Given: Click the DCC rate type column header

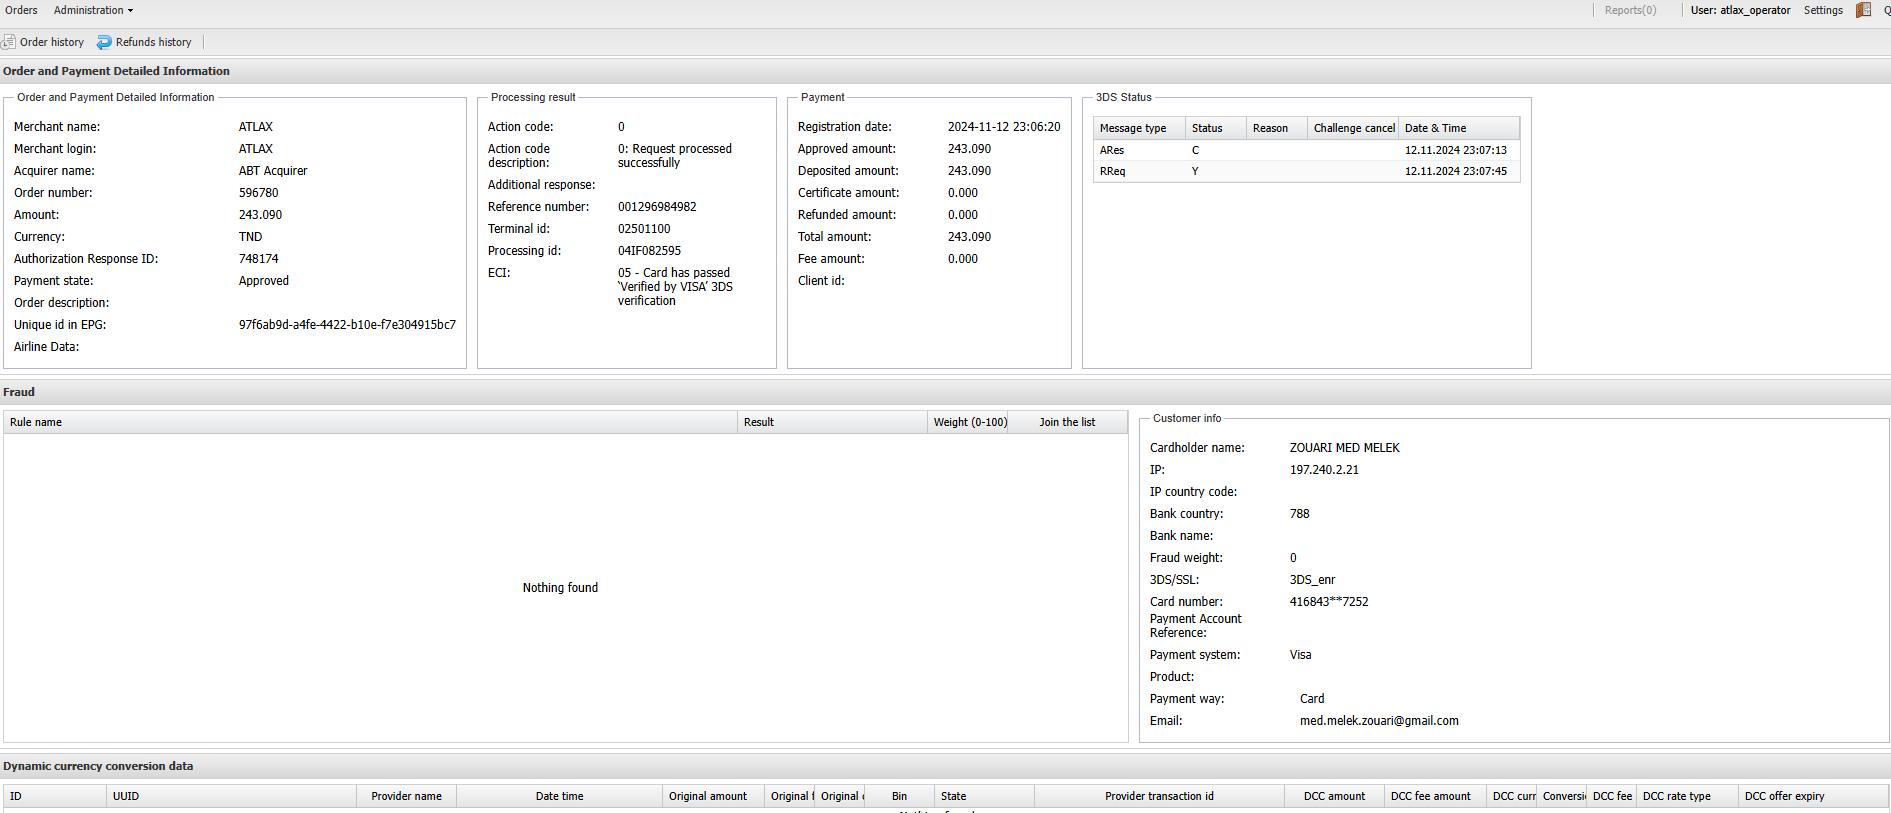Looking at the screenshot, I should pos(1676,796).
